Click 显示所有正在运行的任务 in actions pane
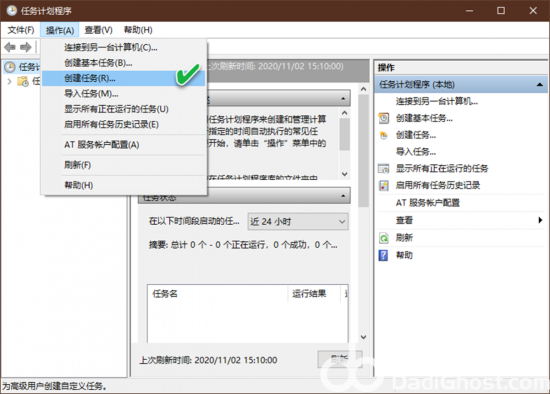This screenshot has width=550, height=394. click(x=442, y=169)
